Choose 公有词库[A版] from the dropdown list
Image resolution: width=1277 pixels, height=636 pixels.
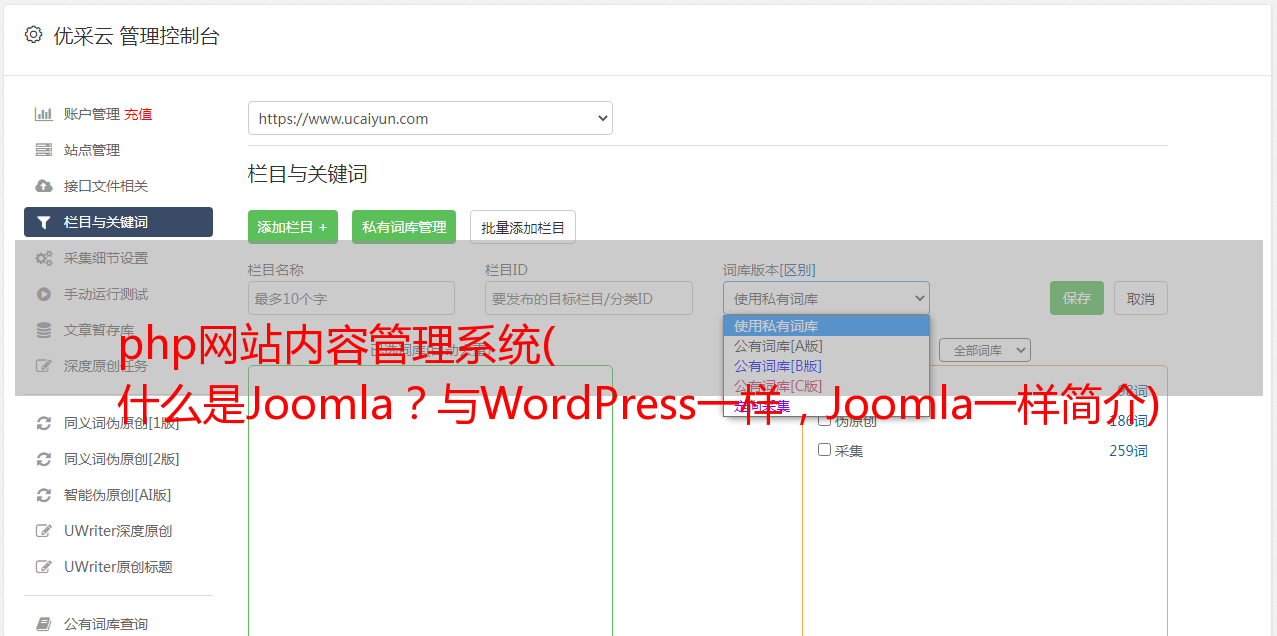point(777,346)
